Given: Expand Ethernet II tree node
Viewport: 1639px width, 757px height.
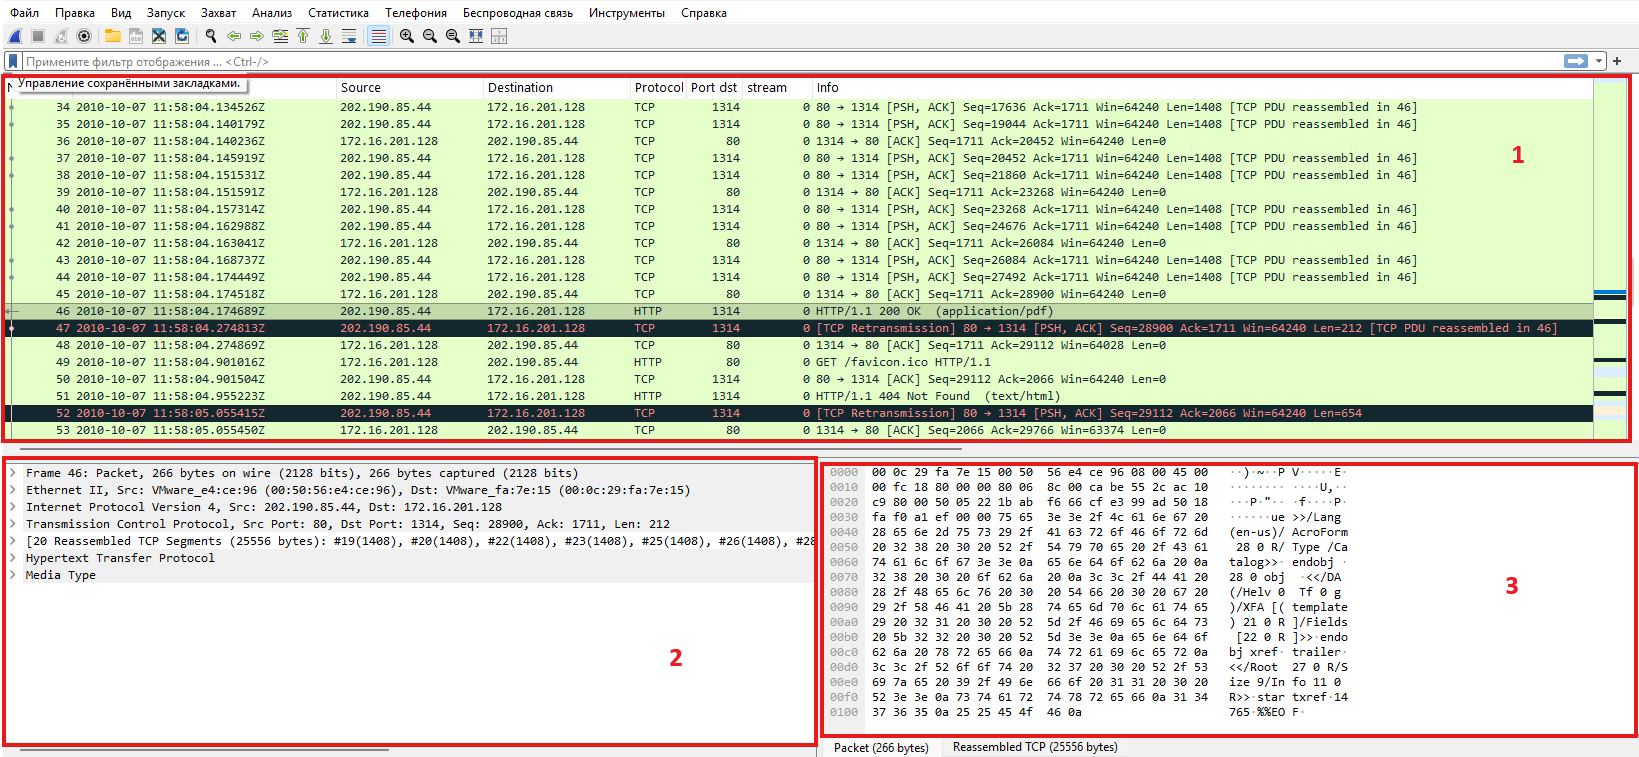Looking at the screenshot, I should [x=12, y=491].
